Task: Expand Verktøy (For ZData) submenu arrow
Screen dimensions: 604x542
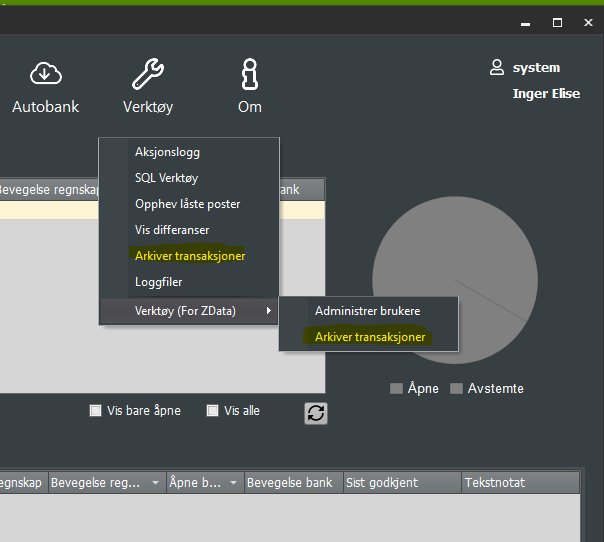Action: [268, 311]
